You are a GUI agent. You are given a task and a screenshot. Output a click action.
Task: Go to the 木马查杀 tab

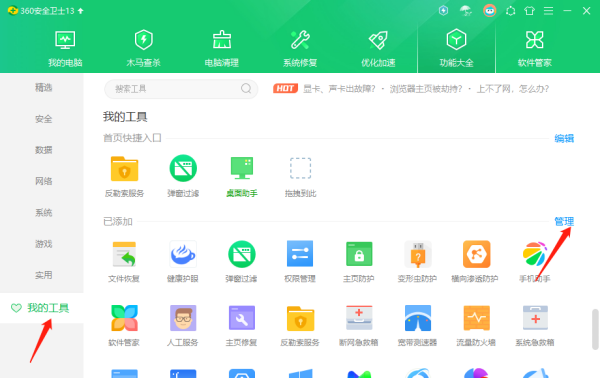[143, 49]
